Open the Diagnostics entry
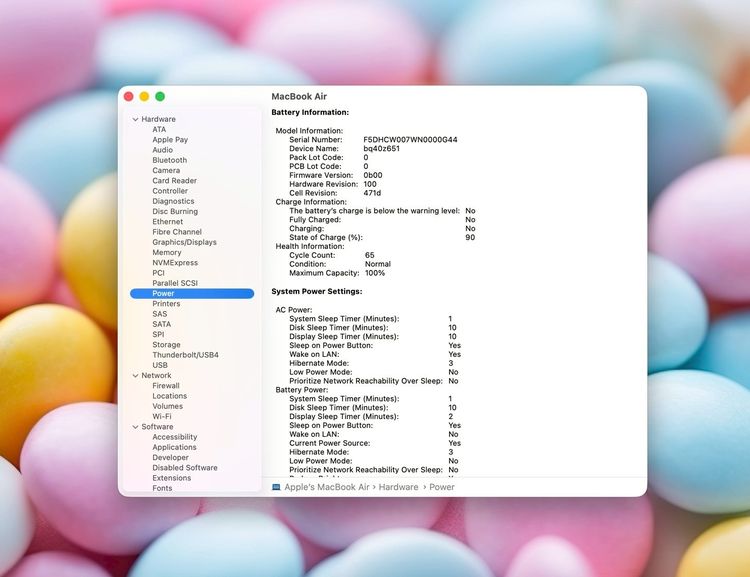The width and height of the screenshot is (750, 577). click(173, 201)
